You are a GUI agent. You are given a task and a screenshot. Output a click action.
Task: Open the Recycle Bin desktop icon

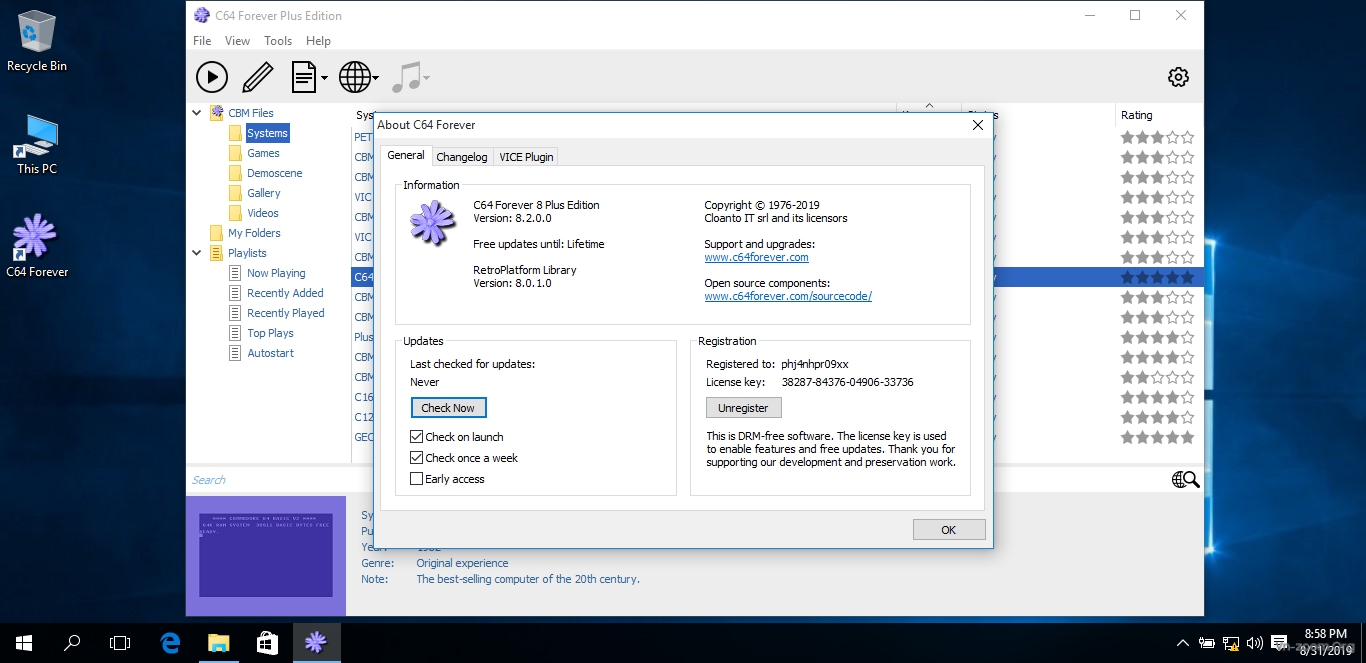[x=37, y=41]
